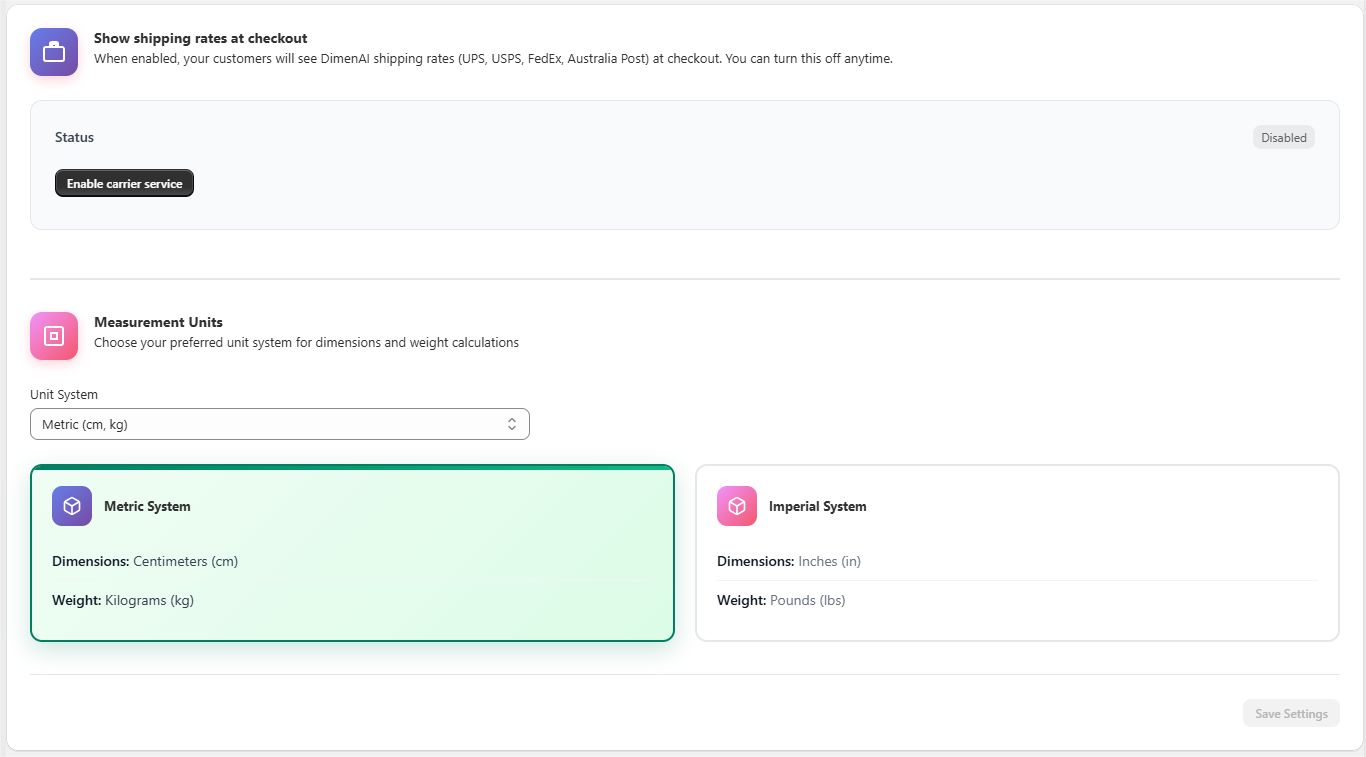Click the Show shipping rates at checkout heading

click(200, 38)
